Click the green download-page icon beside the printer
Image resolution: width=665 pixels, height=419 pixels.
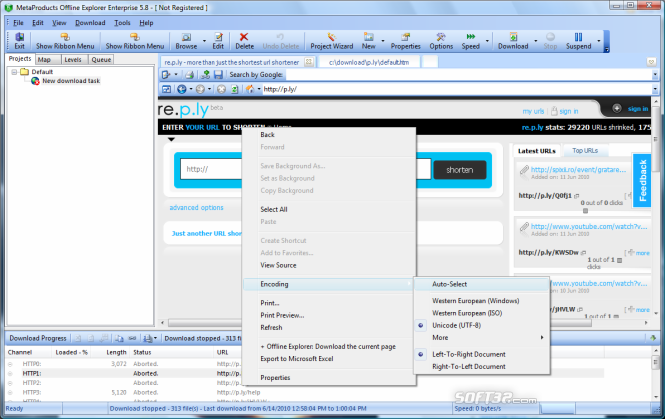205,75
